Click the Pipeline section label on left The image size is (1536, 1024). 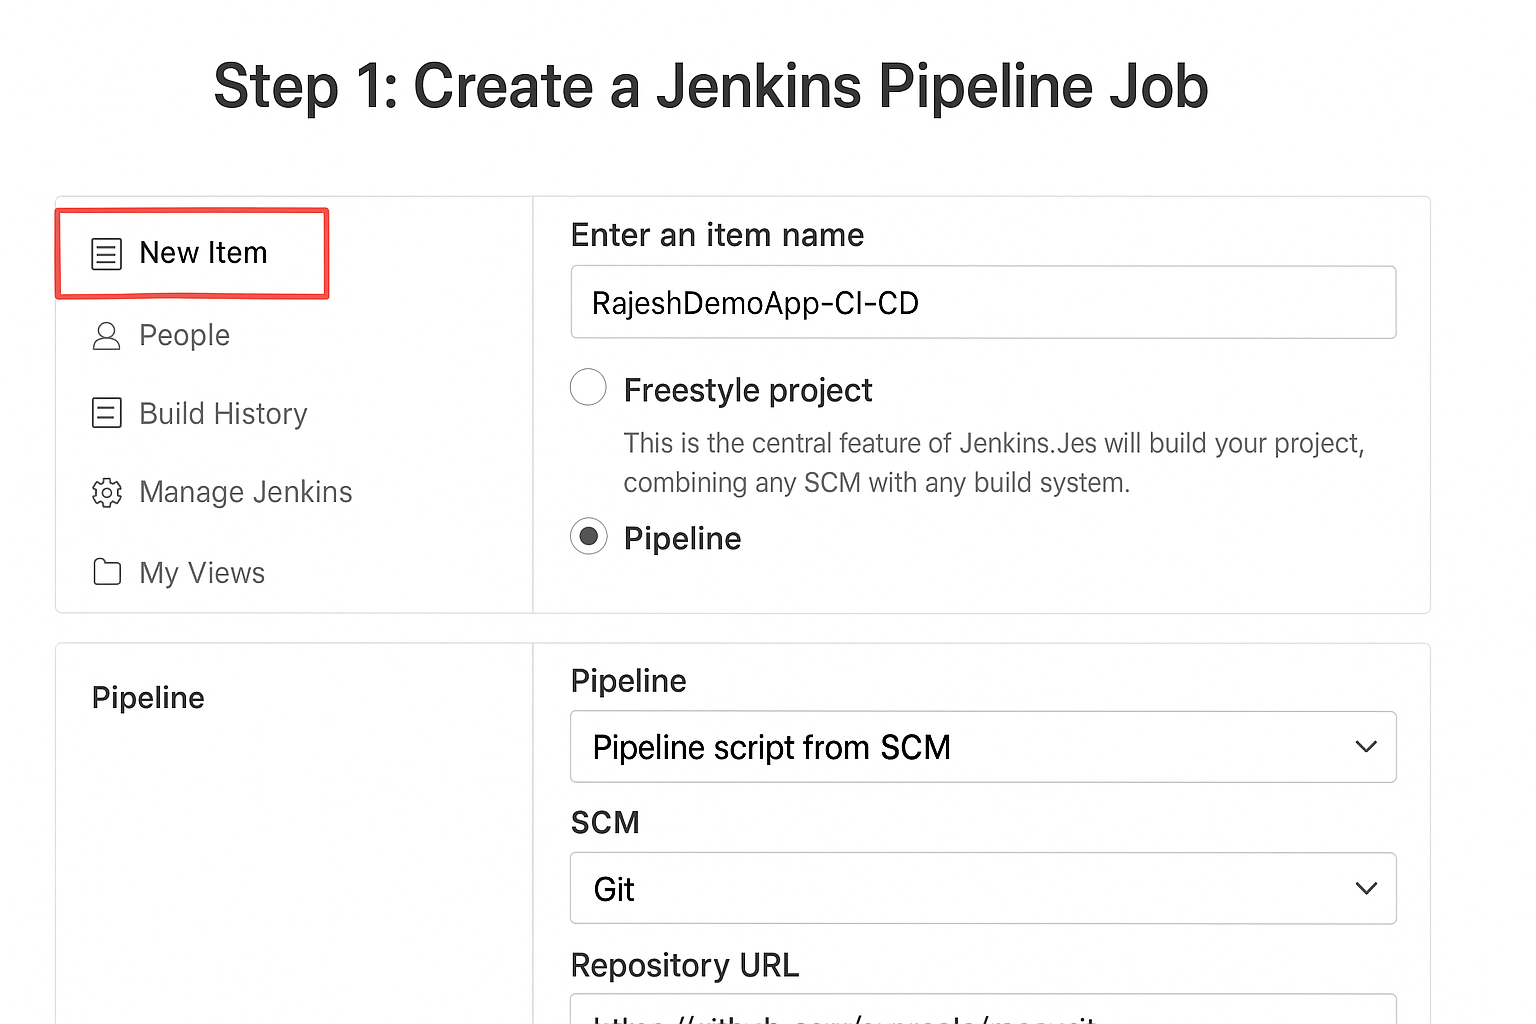(x=148, y=698)
